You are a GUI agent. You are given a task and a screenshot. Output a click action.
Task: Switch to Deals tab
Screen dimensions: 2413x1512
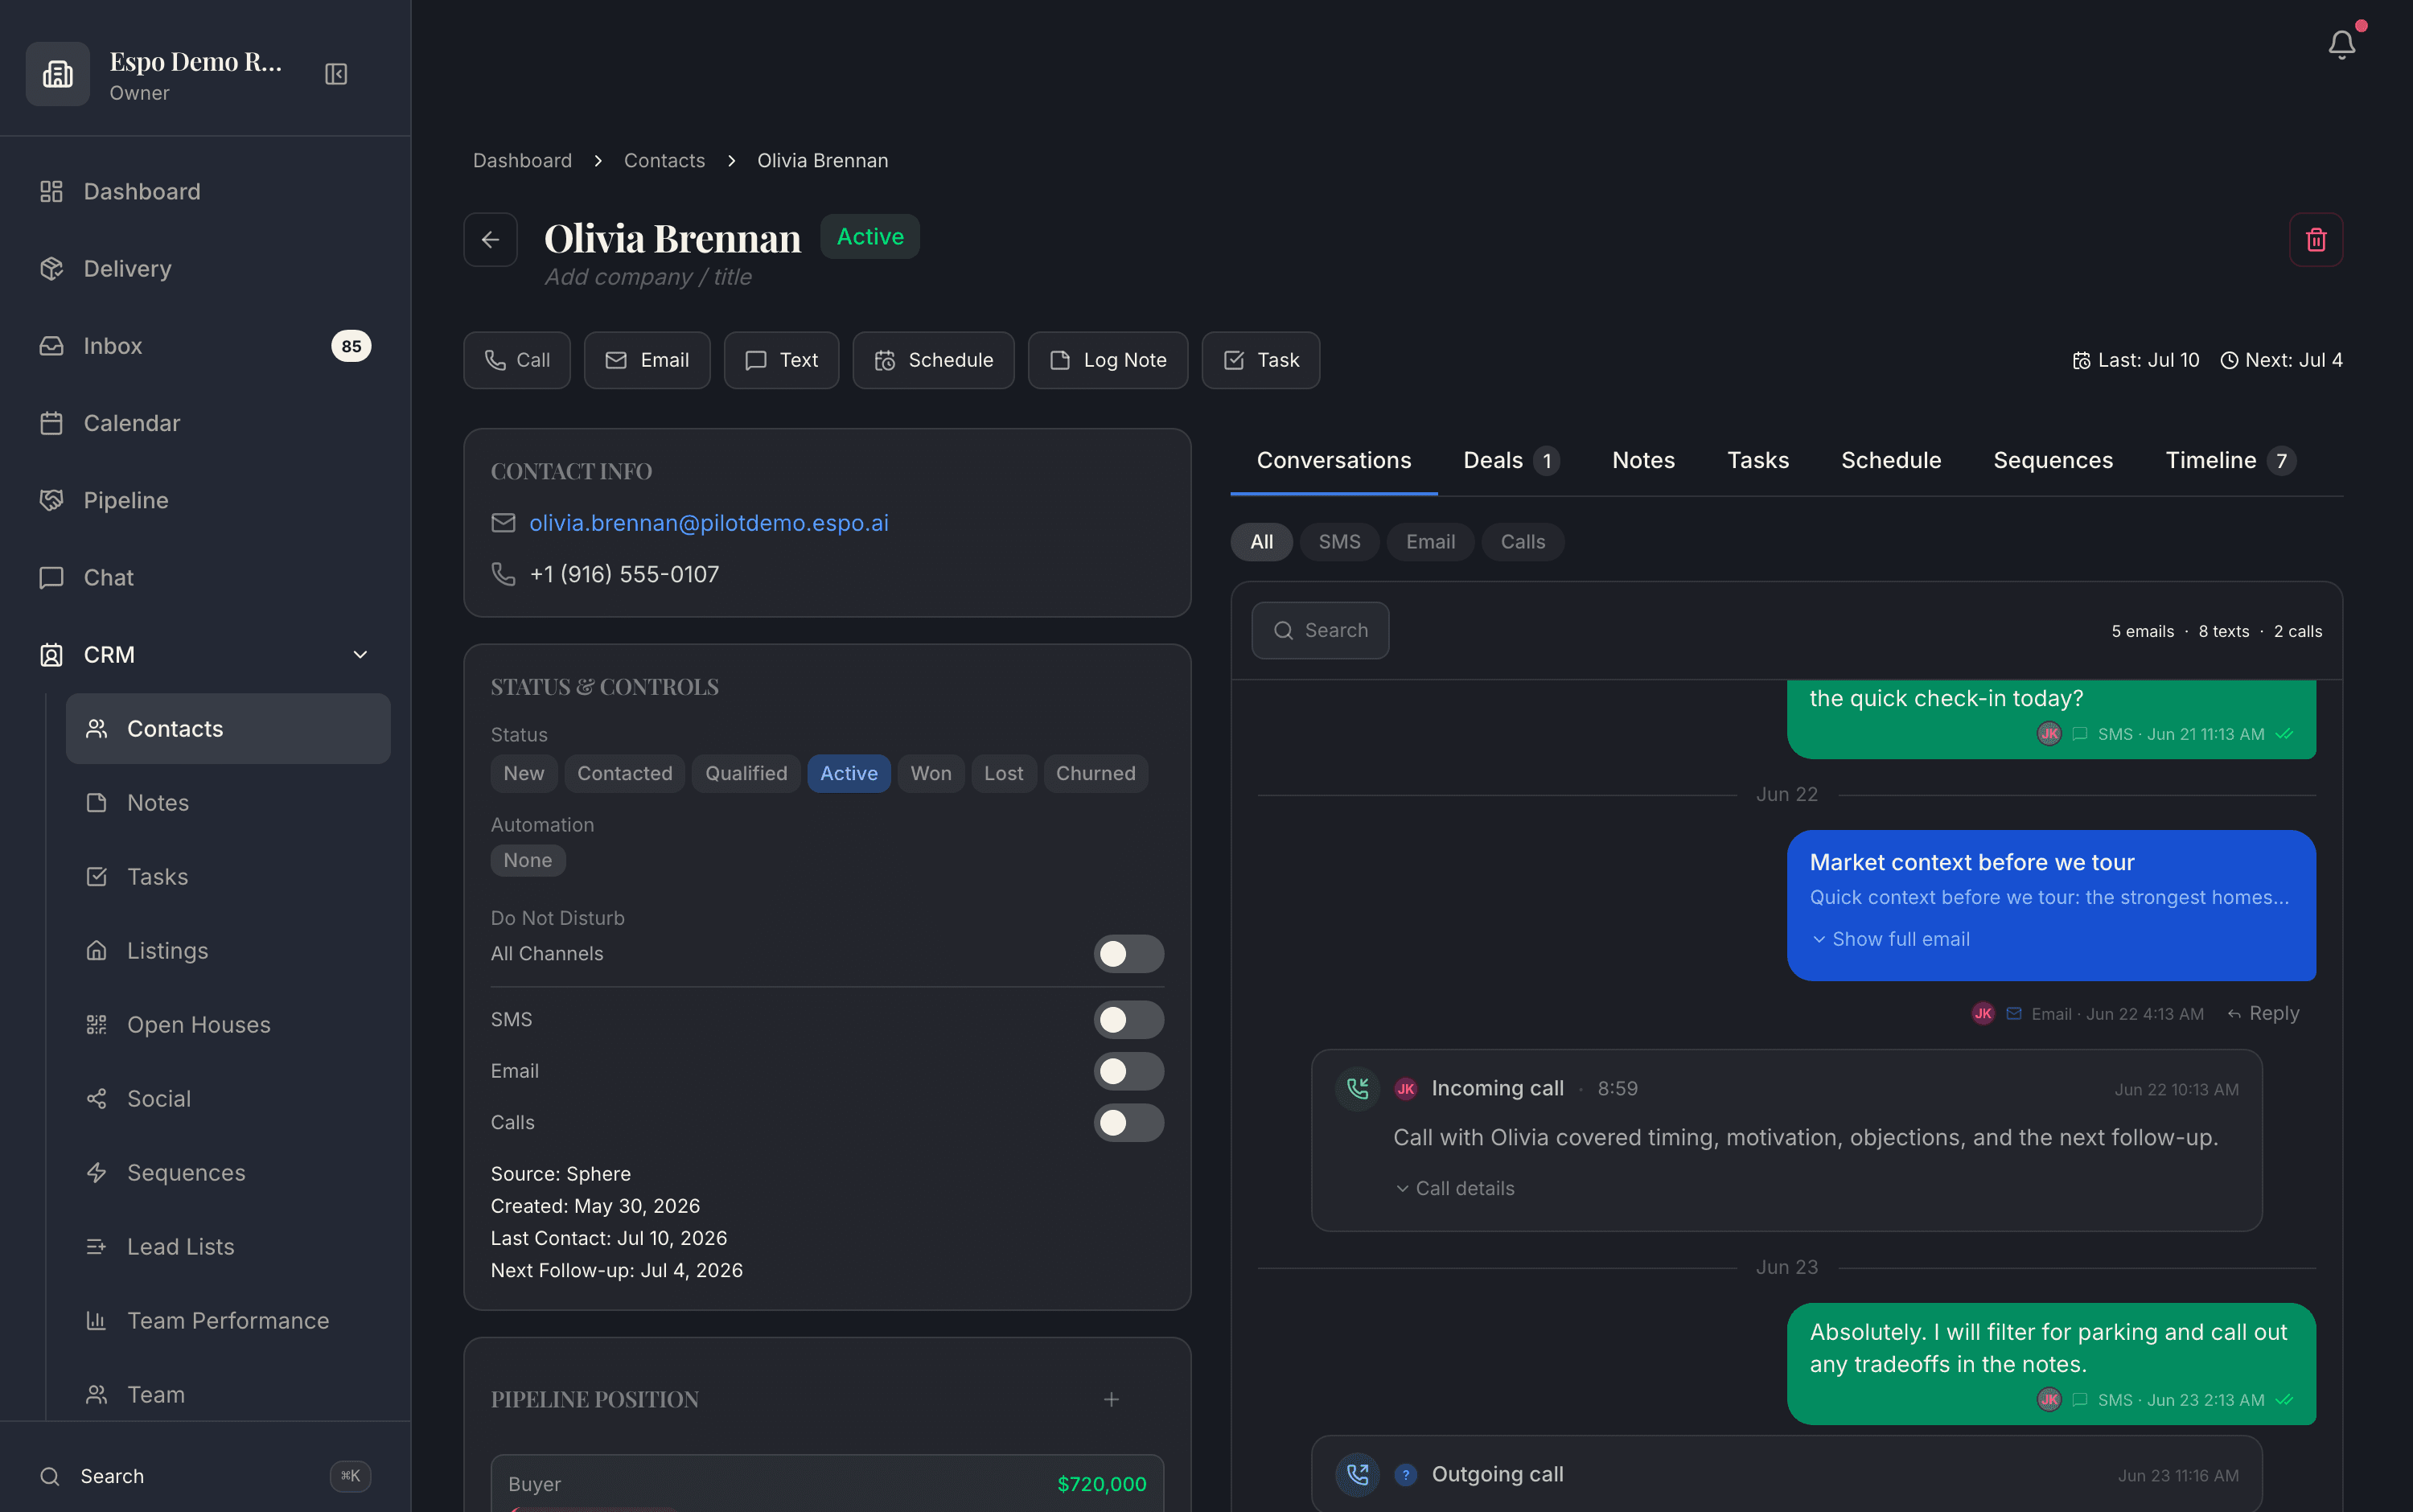(1511, 460)
